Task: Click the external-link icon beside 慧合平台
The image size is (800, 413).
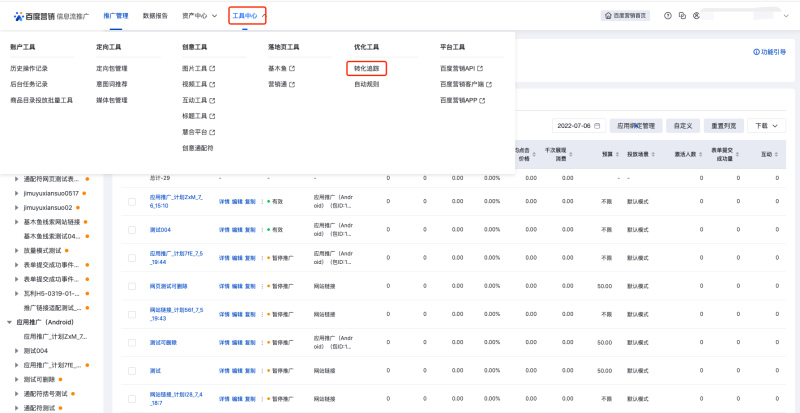Action: pyautogui.click(x=212, y=132)
